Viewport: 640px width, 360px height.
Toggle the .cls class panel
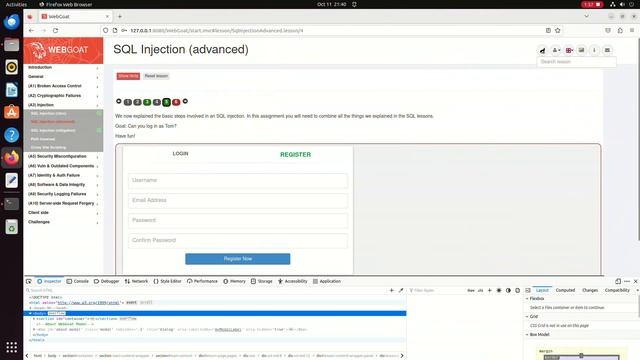pyautogui.click(x=480, y=290)
